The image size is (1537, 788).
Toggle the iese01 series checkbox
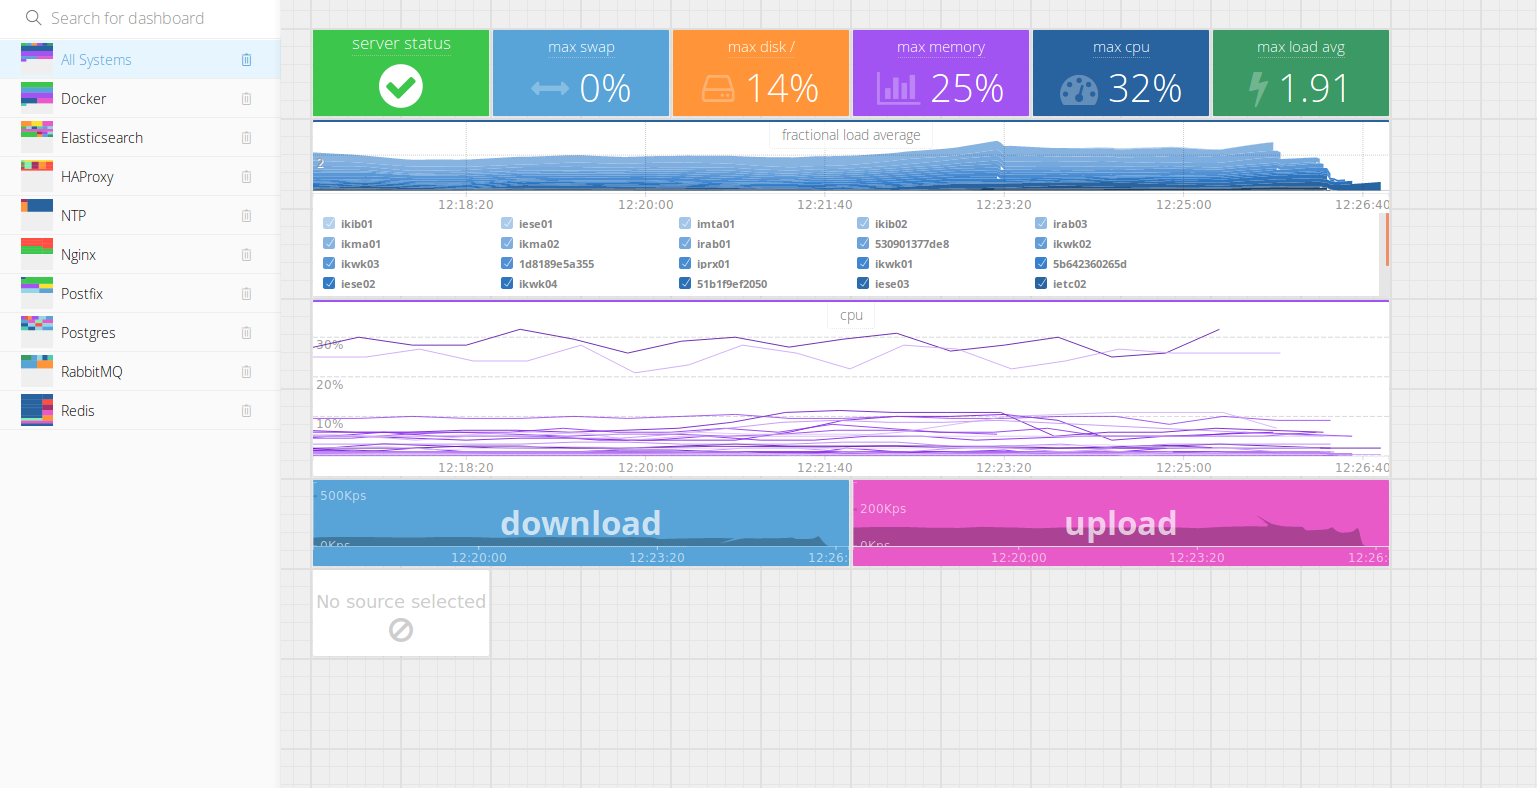click(x=507, y=224)
